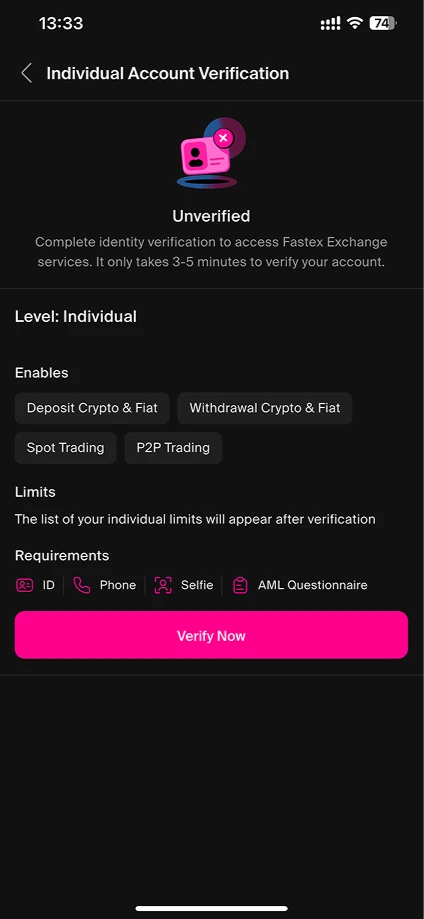Tap the battery indicator in status bar

(x=382, y=23)
